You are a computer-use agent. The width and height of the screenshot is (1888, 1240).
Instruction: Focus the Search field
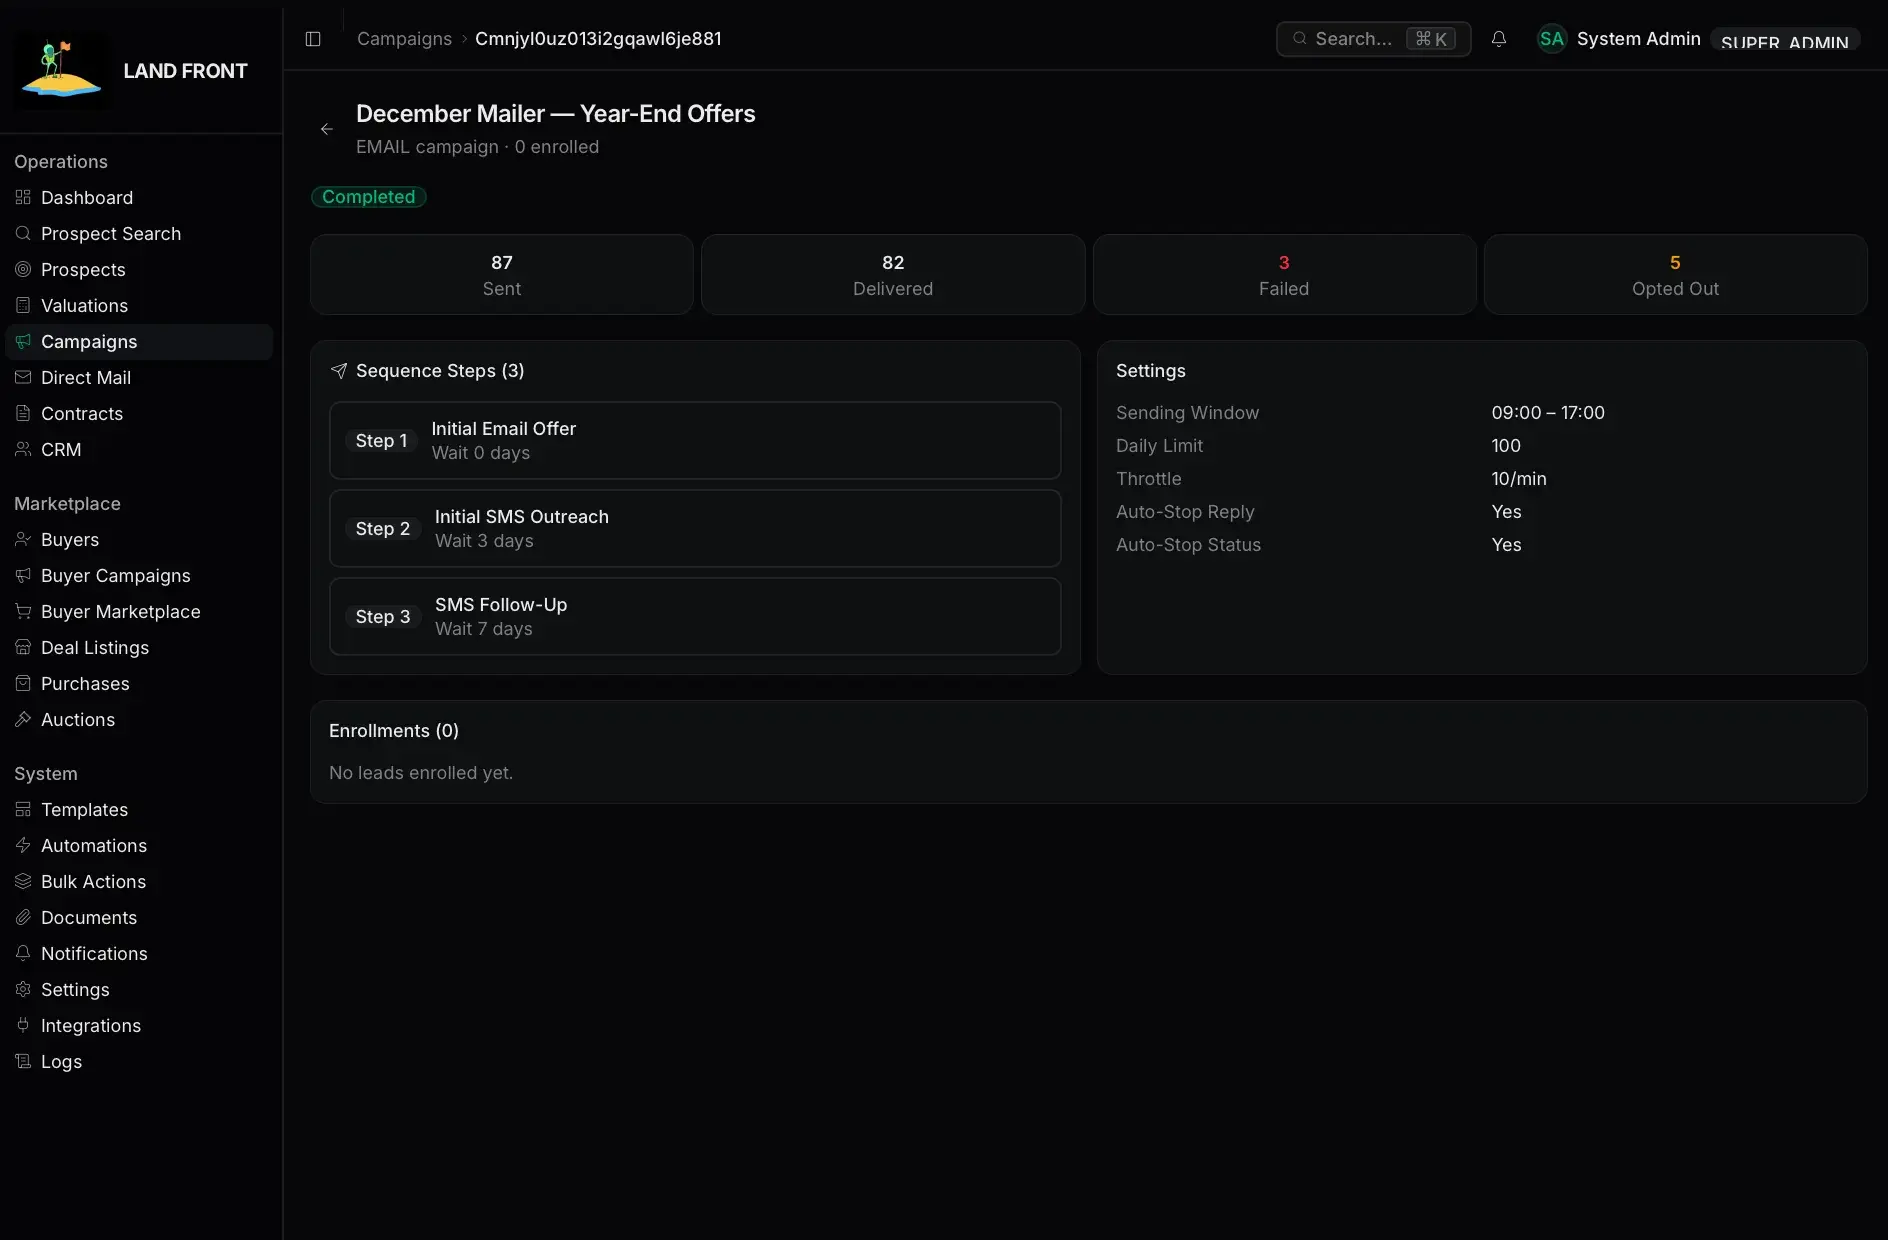point(1373,39)
